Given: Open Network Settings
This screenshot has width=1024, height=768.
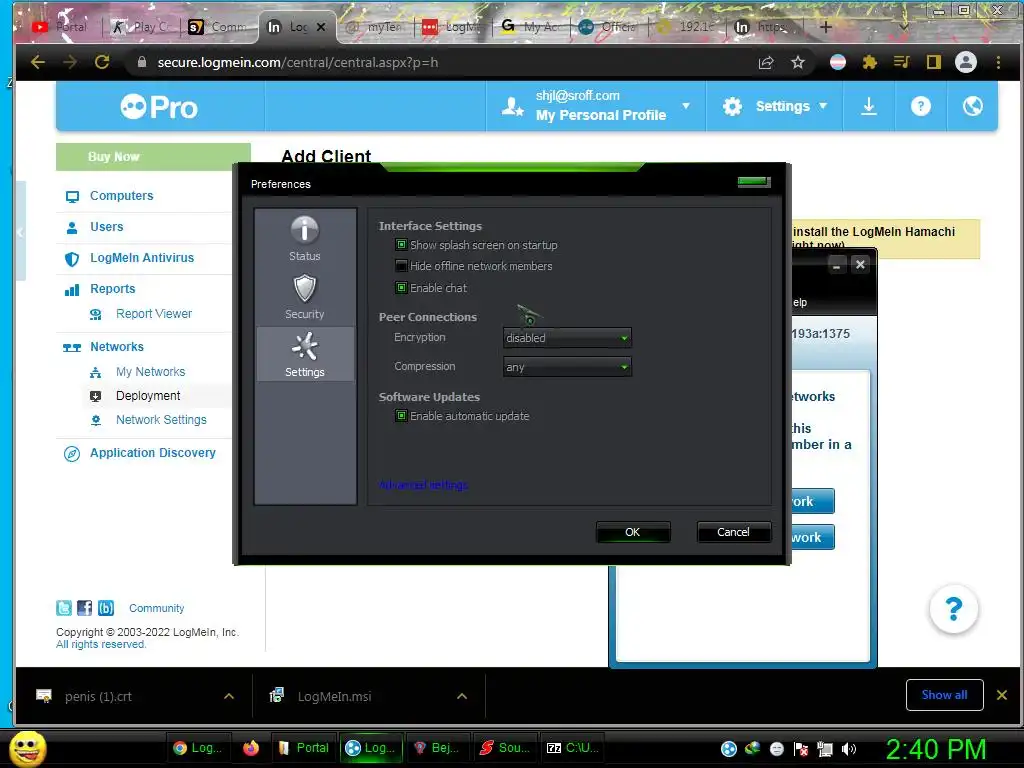Looking at the screenshot, I should coord(161,420).
